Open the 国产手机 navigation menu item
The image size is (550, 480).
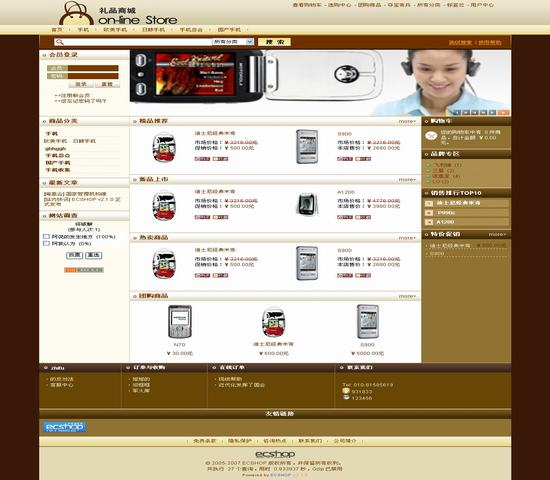tap(229, 30)
